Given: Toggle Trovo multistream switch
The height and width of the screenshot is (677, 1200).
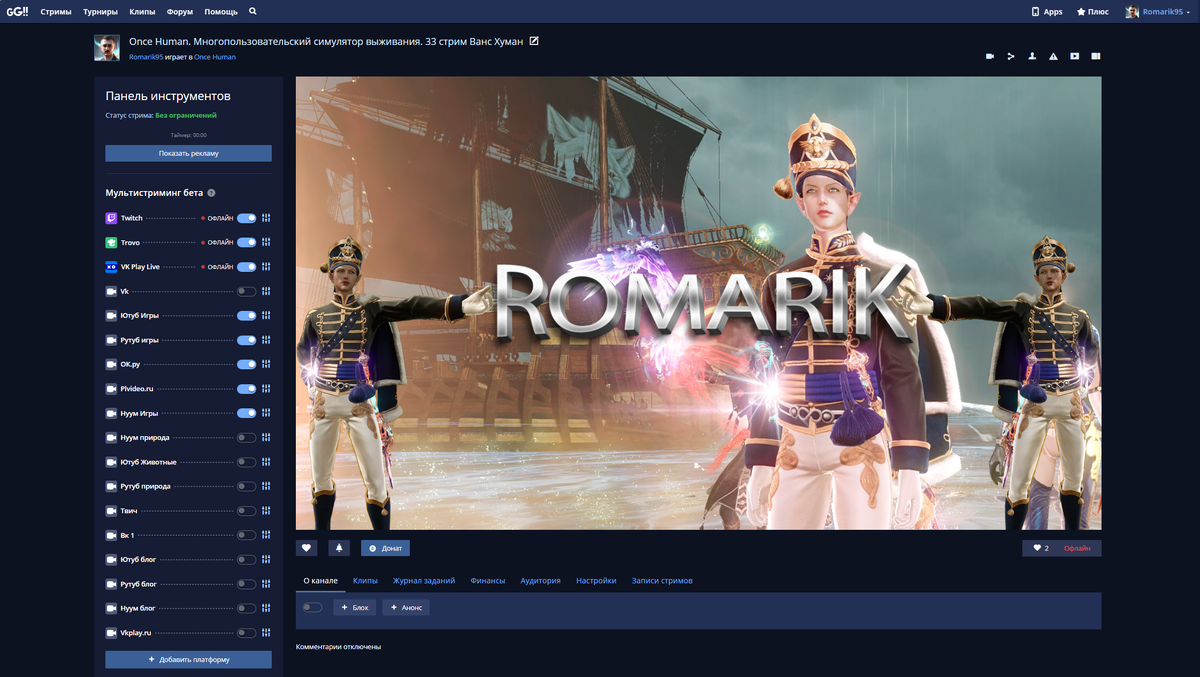Looking at the screenshot, I should pos(246,242).
